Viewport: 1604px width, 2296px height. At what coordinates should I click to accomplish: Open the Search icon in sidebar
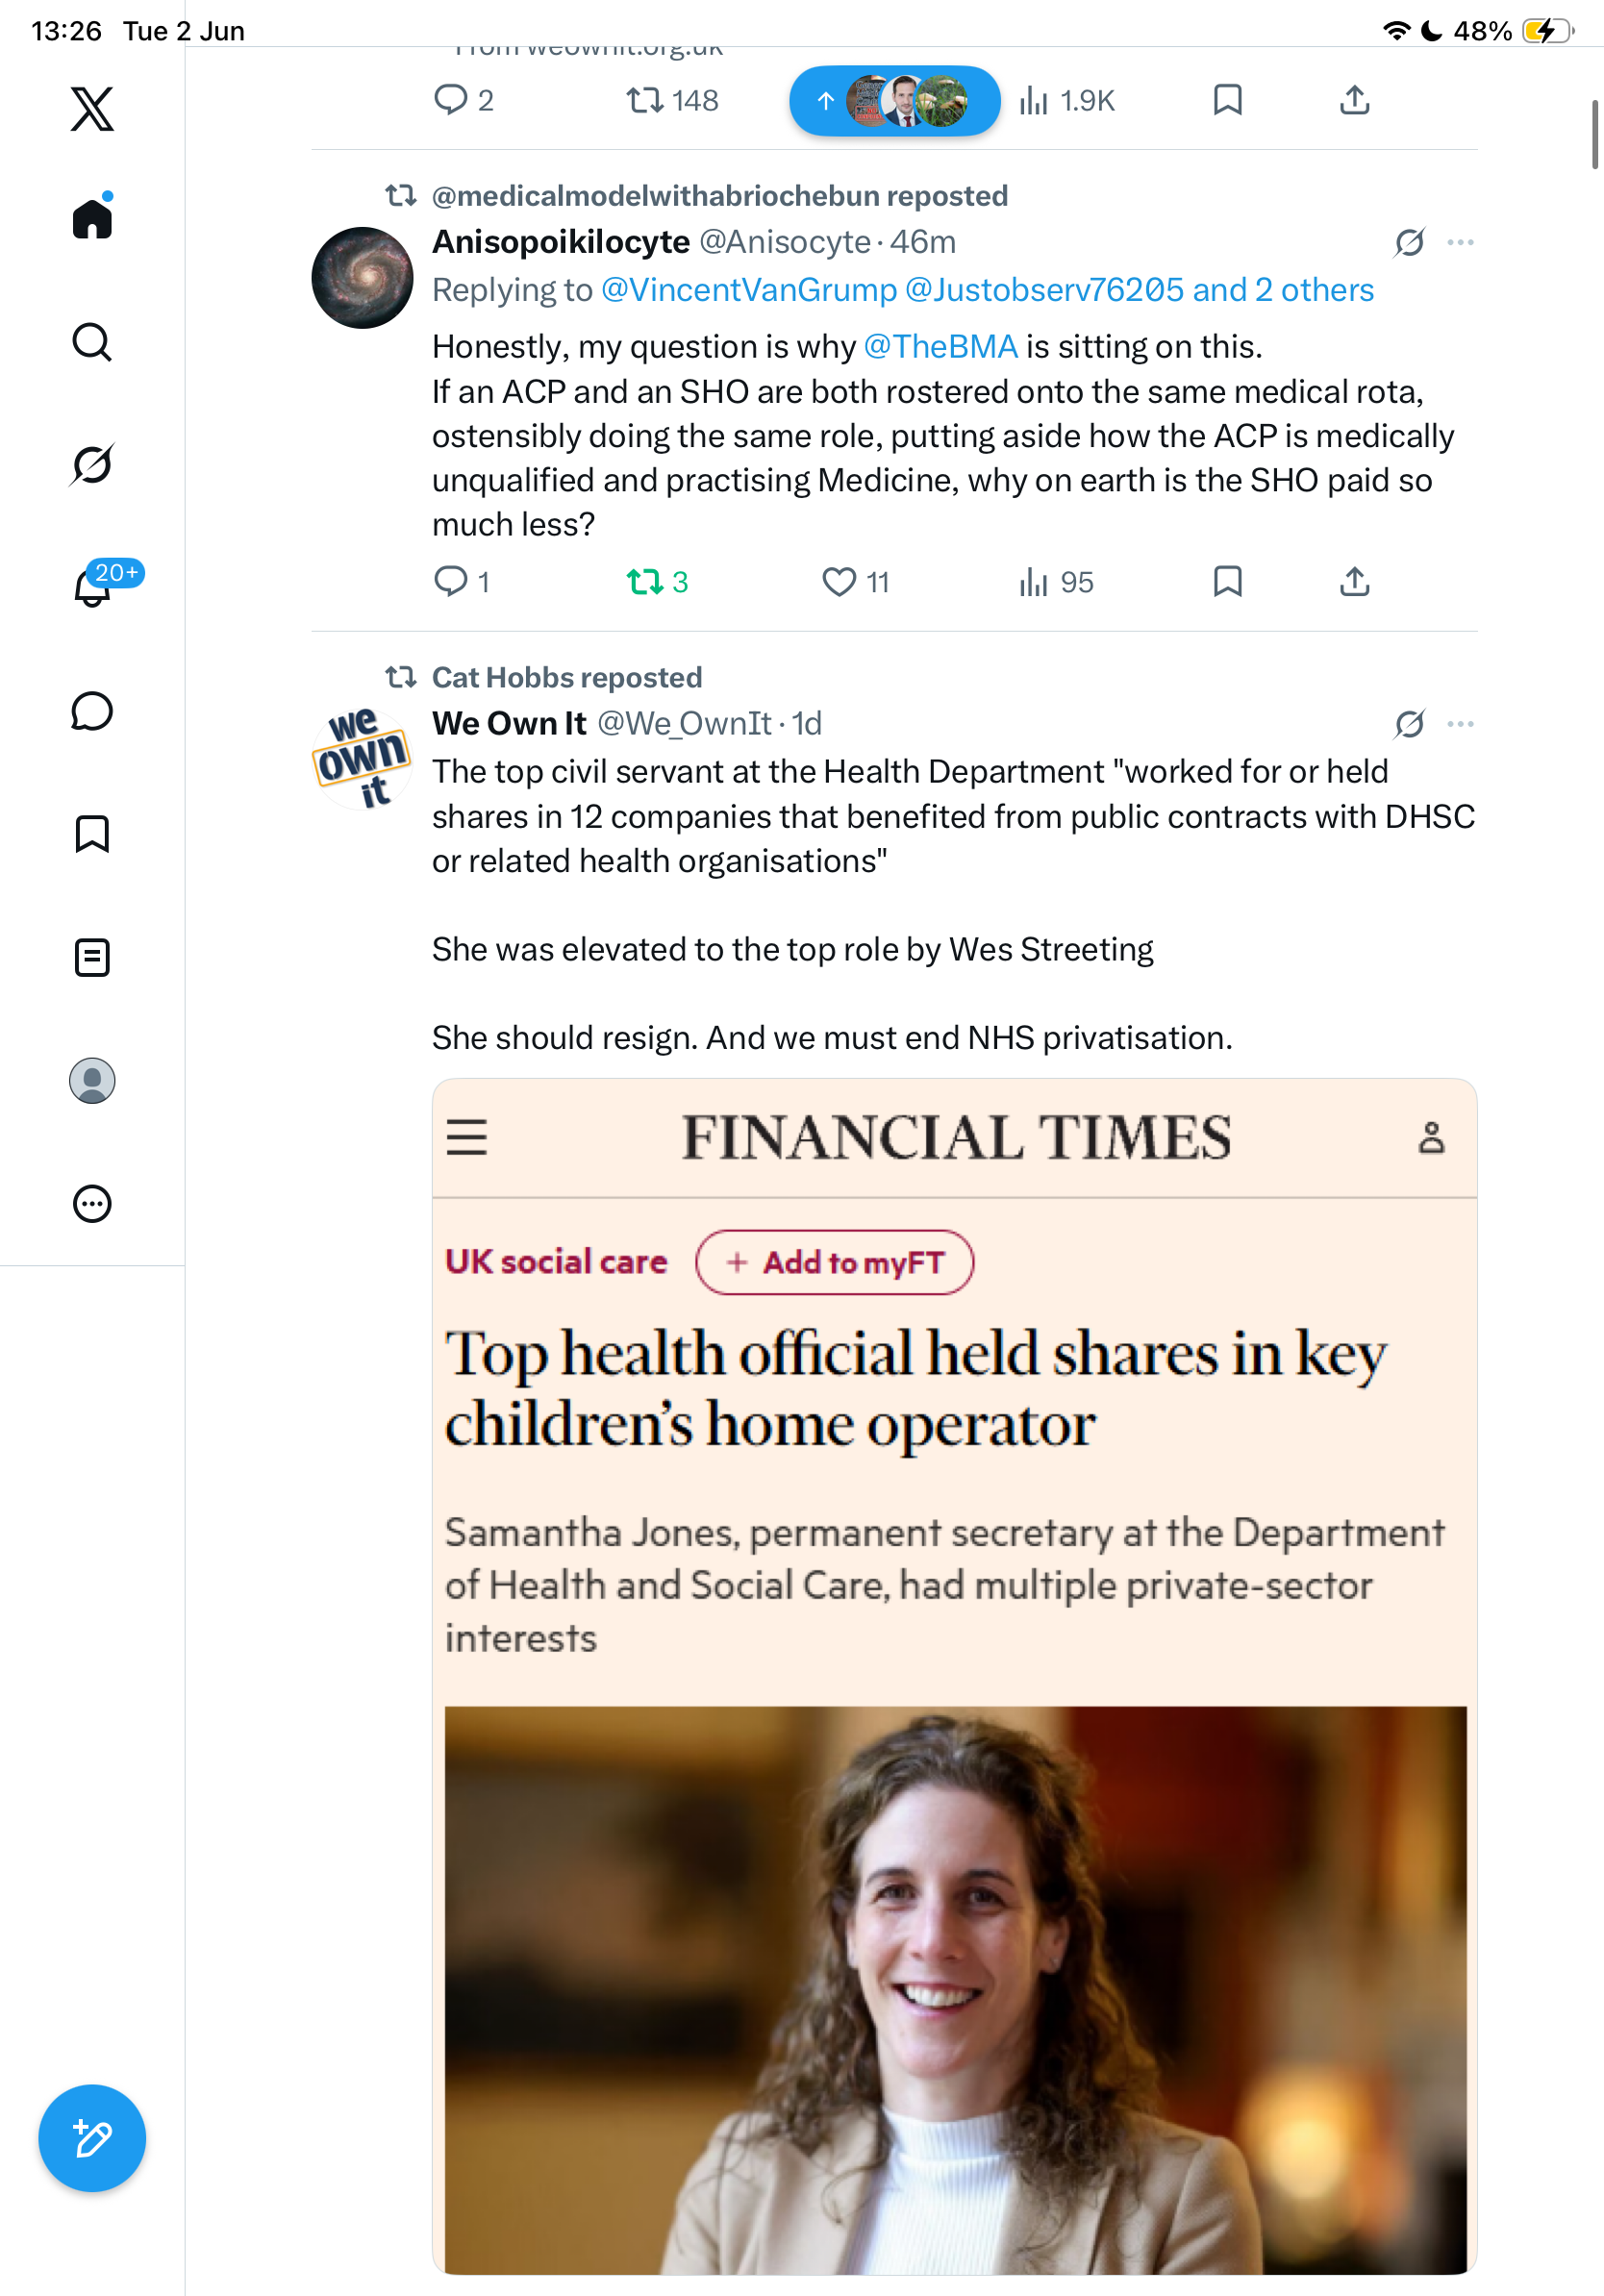(92, 342)
